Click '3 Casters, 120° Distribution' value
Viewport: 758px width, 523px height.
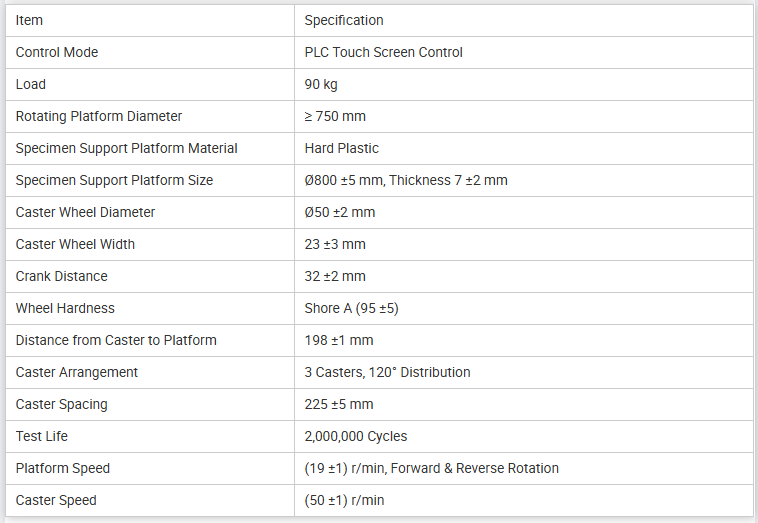pos(387,372)
